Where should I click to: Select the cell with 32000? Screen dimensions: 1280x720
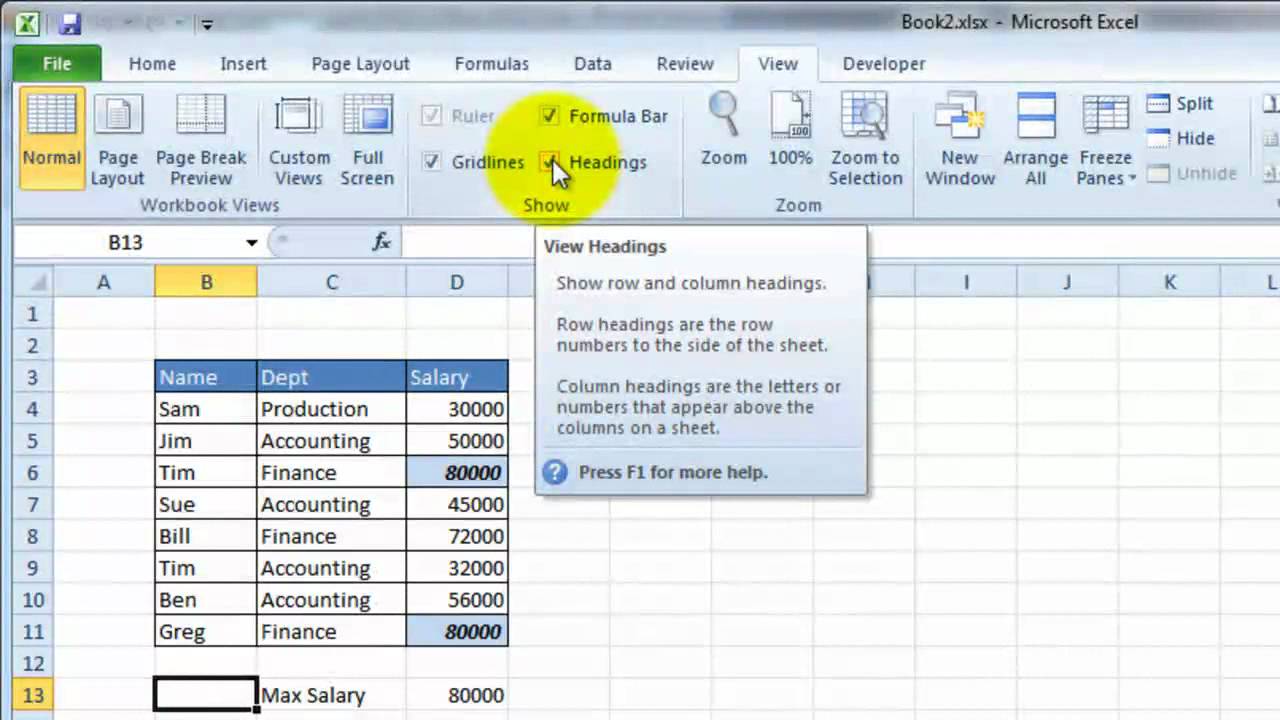tap(457, 568)
